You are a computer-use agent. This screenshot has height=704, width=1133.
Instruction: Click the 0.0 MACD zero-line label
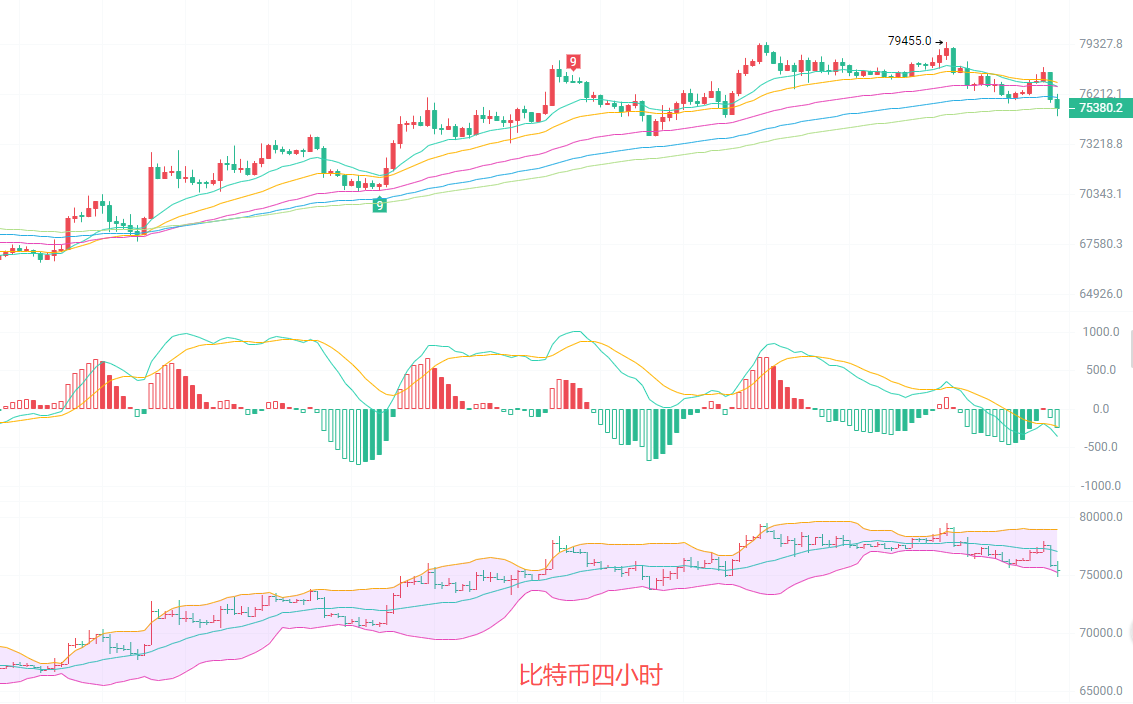pos(1101,409)
